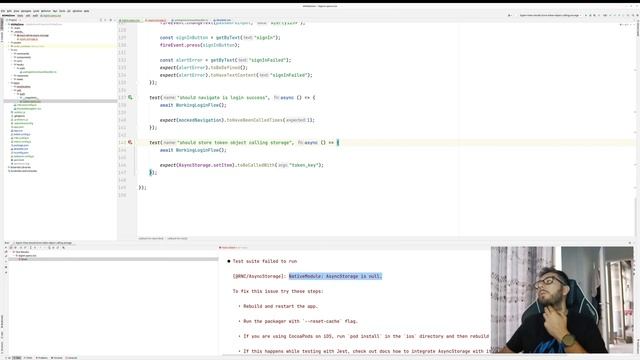Select the Test Results root node
Image resolution: width=640 pixels, height=360 pixels.
click(x=21, y=252)
